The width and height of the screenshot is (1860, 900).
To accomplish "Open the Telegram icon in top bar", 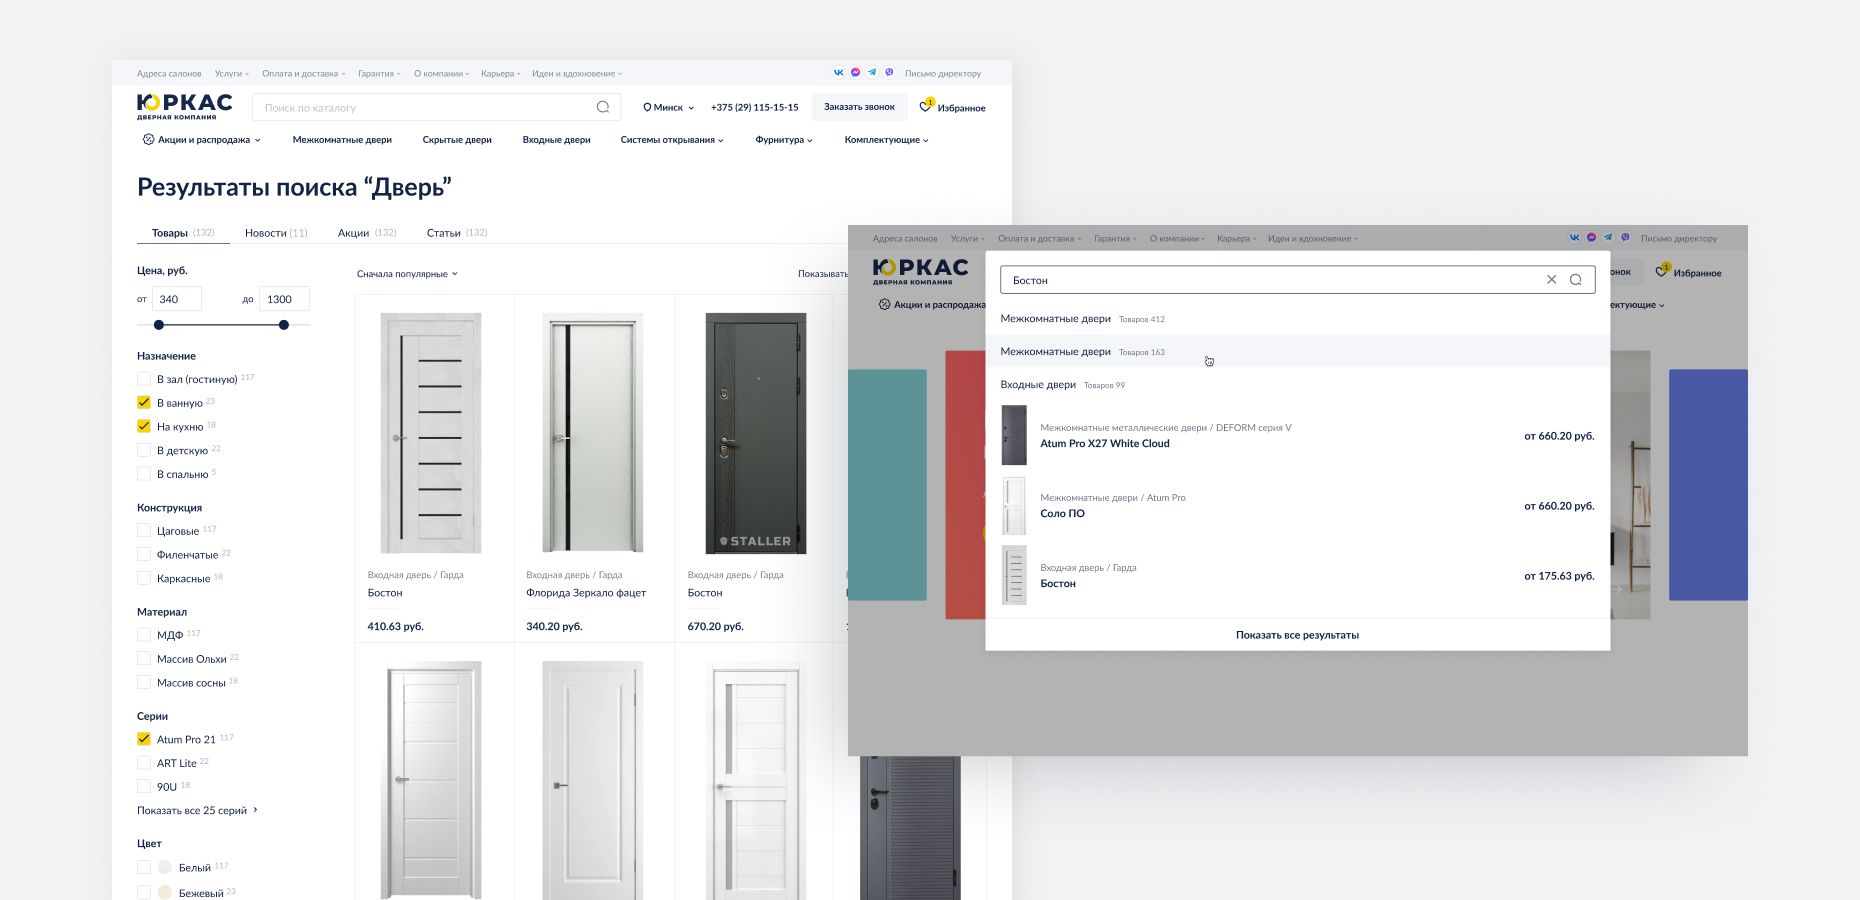I will [872, 73].
